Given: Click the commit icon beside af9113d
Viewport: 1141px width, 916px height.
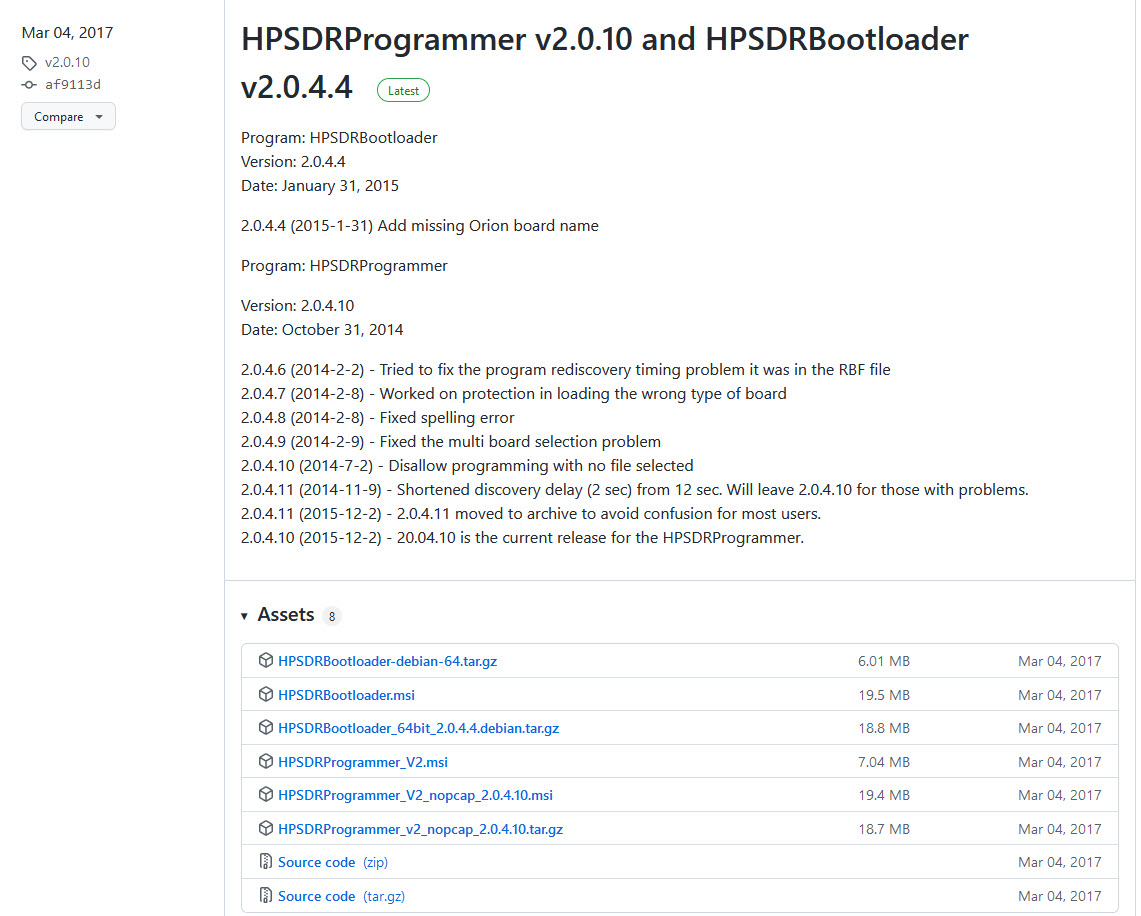Looking at the screenshot, I should click(x=29, y=85).
